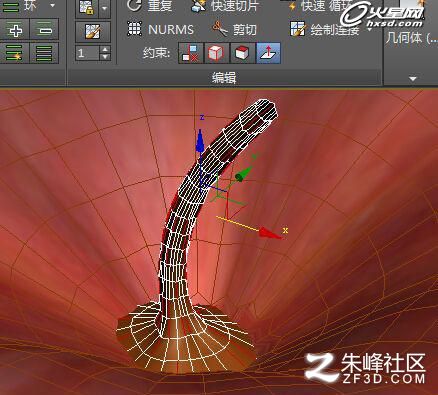Open the 编辑 panel title bar
The image size is (438, 395).
coord(224,78)
